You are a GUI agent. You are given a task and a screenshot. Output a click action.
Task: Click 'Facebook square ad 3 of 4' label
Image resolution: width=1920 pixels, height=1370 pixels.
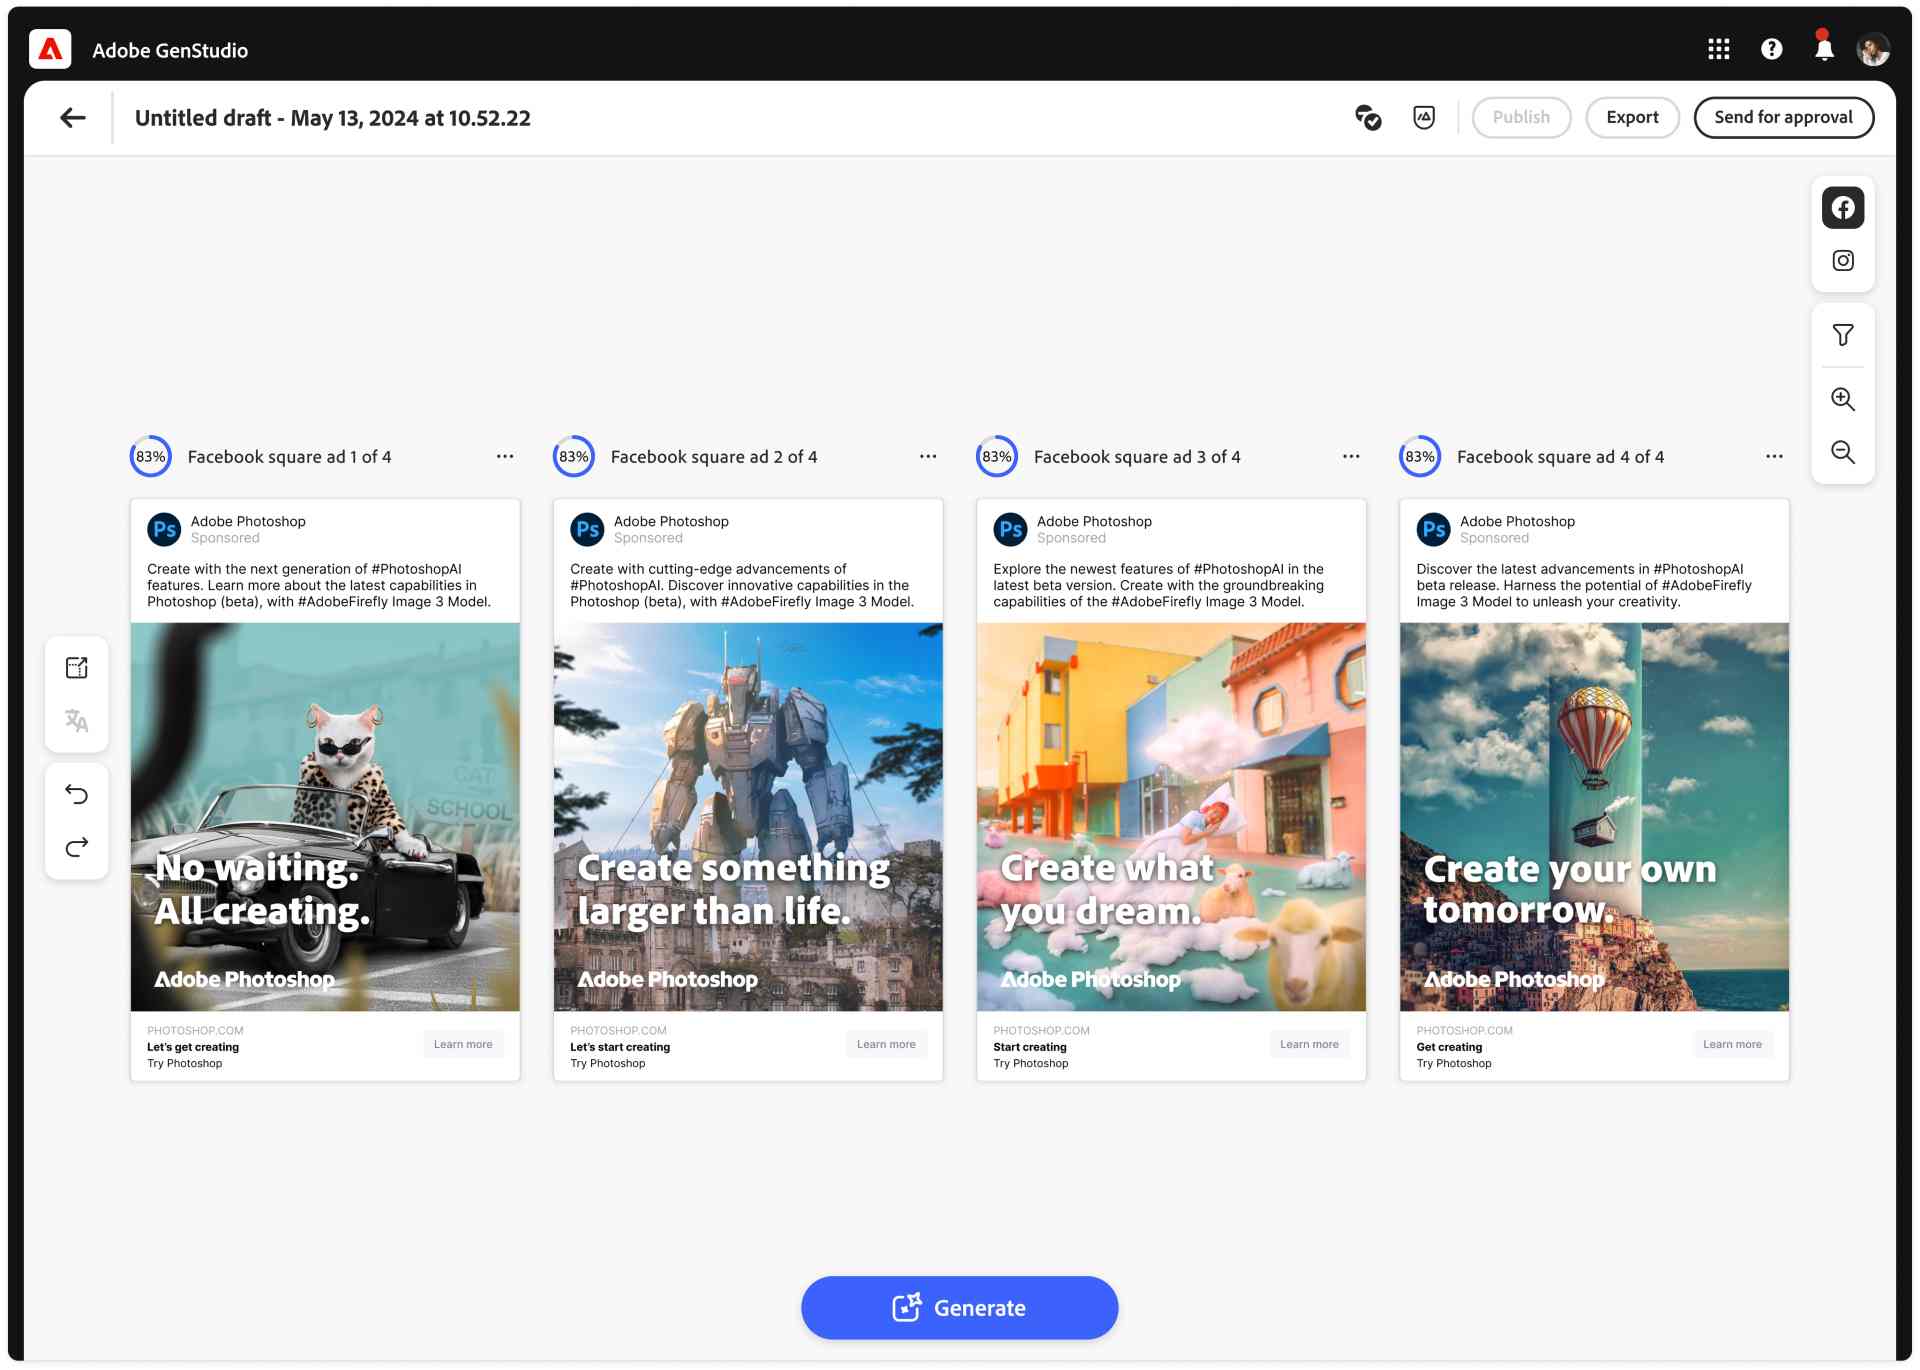[x=1137, y=457]
